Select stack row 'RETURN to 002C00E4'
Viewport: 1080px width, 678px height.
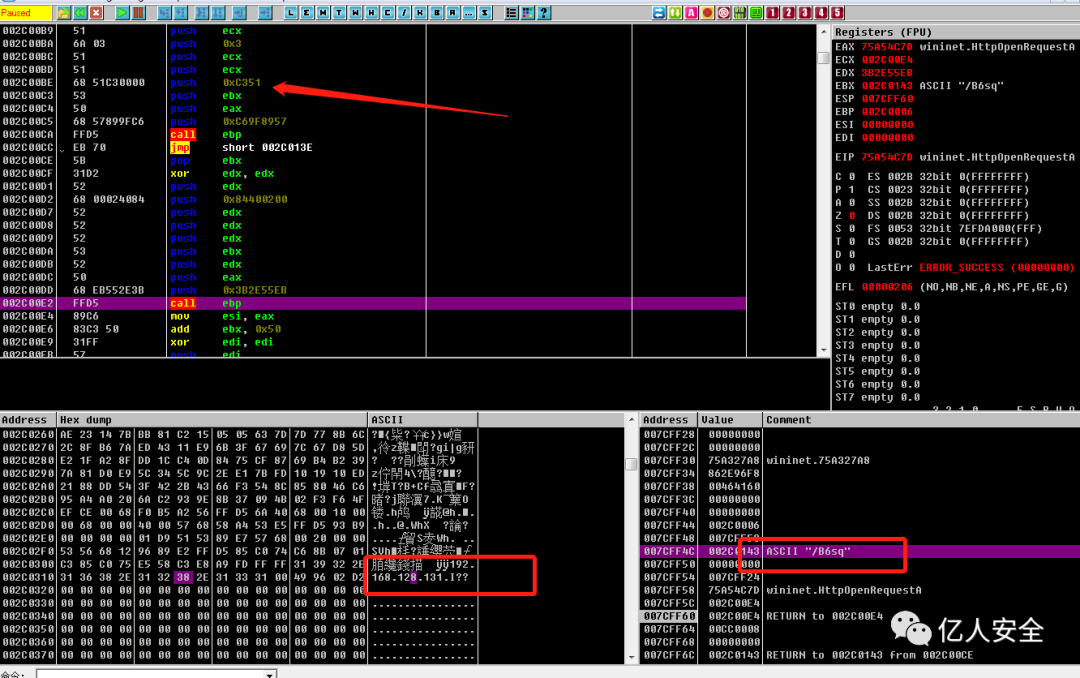pyautogui.click(x=860, y=616)
